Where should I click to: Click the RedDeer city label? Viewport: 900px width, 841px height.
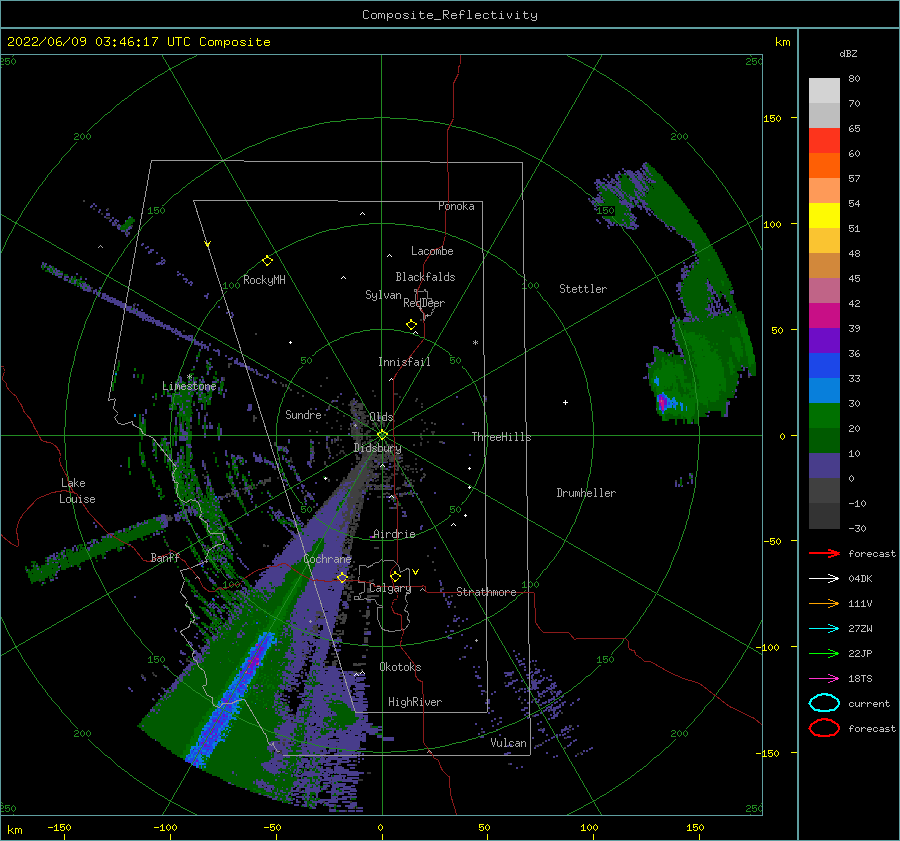point(424,303)
